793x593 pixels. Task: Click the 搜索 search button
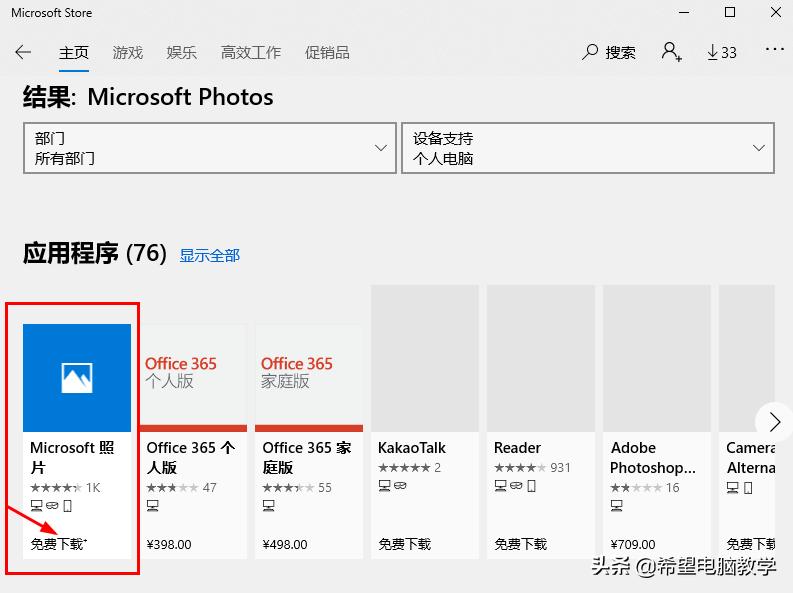pos(609,52)
